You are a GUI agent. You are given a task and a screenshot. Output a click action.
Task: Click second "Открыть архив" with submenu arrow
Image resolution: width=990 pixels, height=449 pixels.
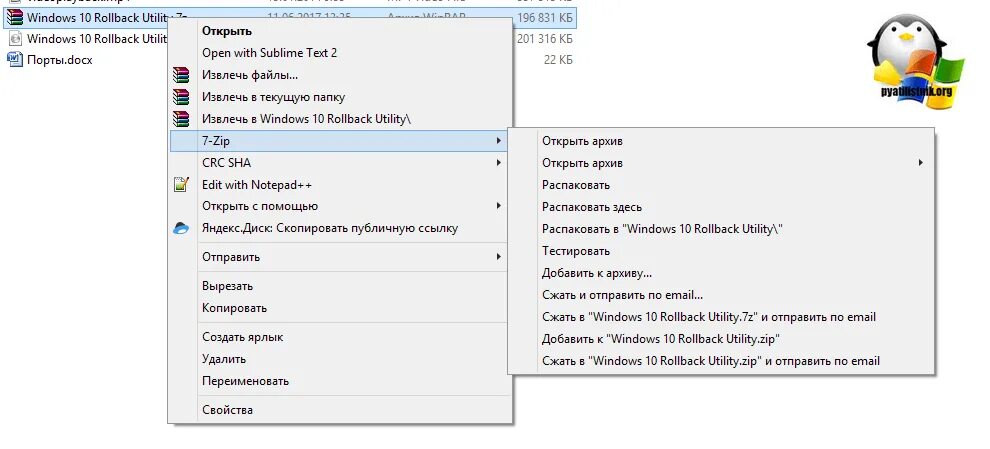(721, 163)
